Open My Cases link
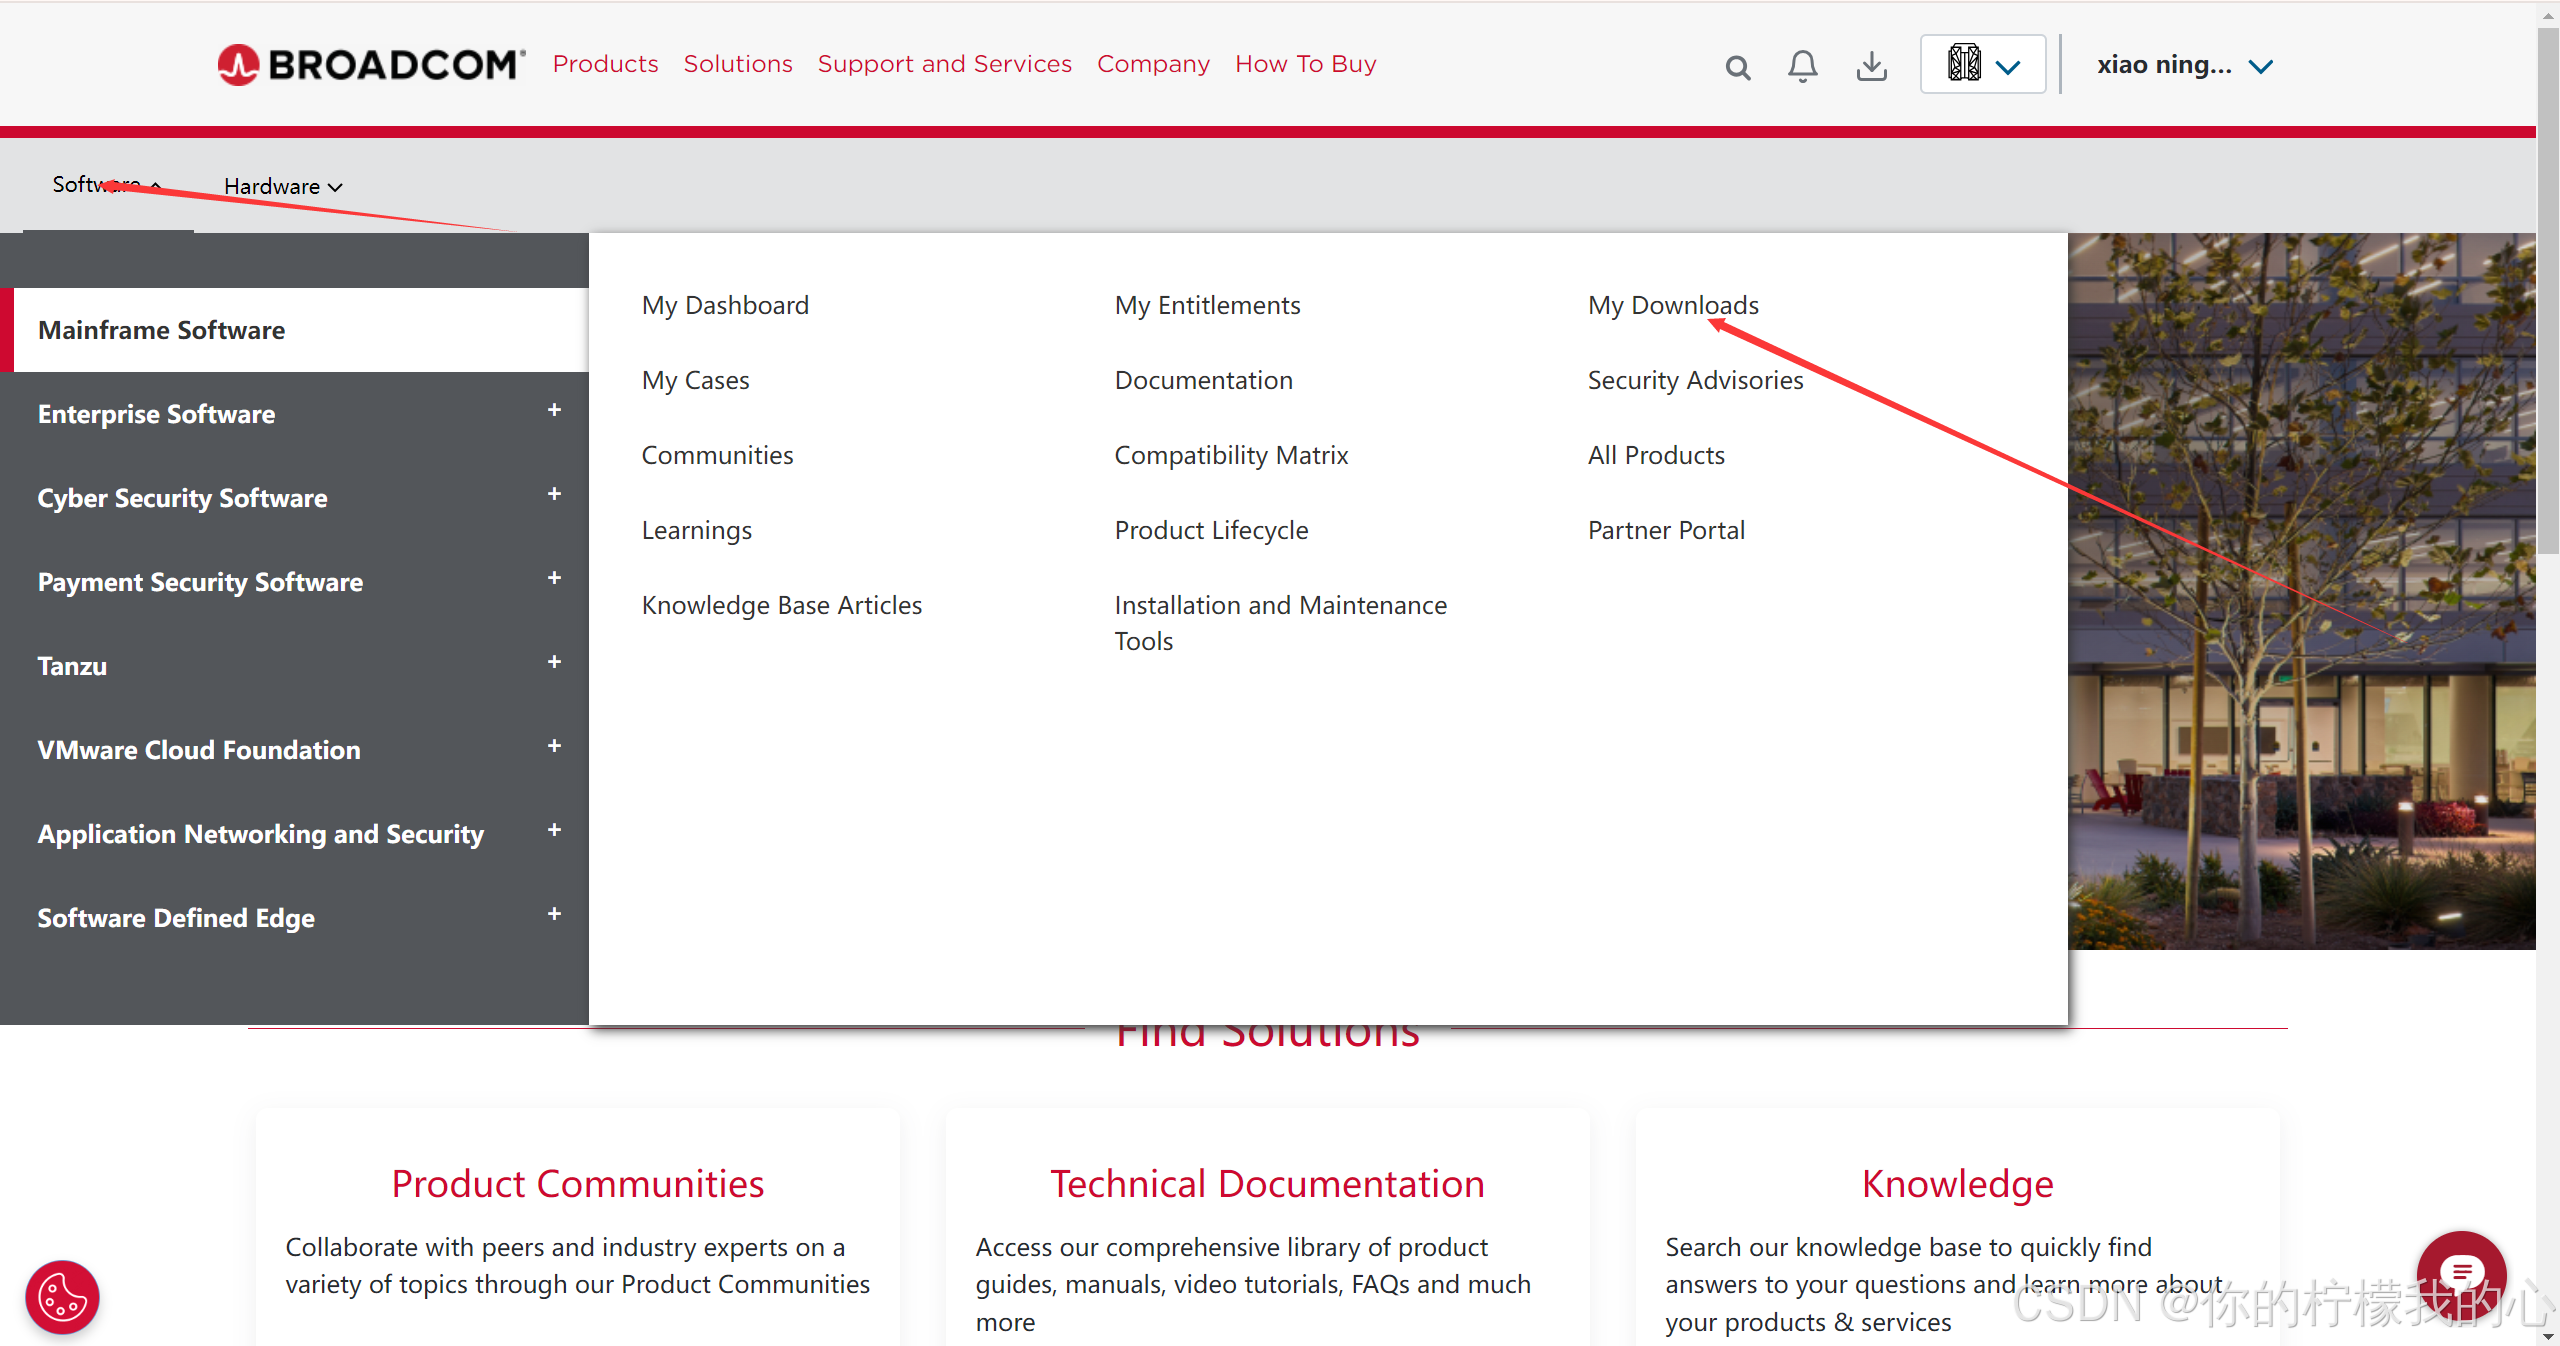The image size is (2560, 1346). point(695,380)
